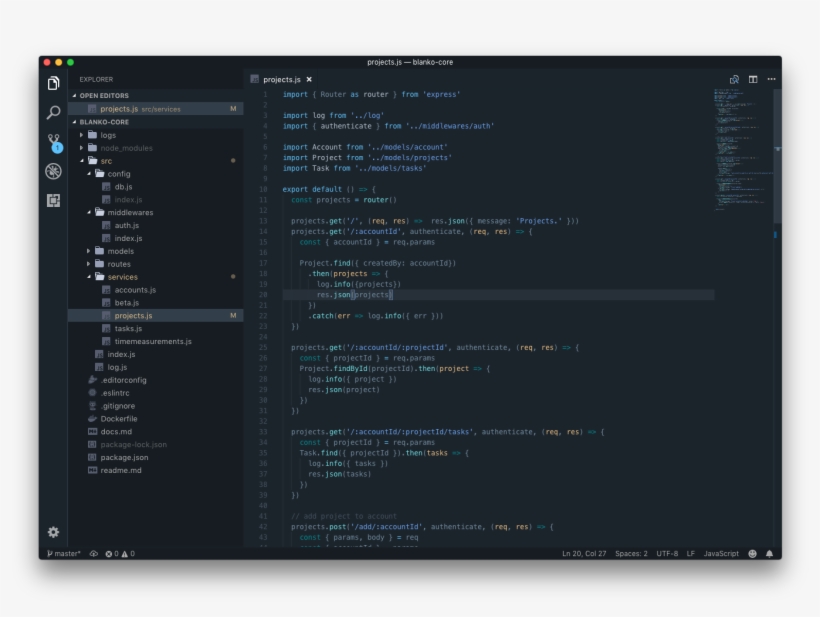Screen dimensions: 820x617
Task: Open the Debug view icon
Action: pyautogui.click(x=55, y=171)
